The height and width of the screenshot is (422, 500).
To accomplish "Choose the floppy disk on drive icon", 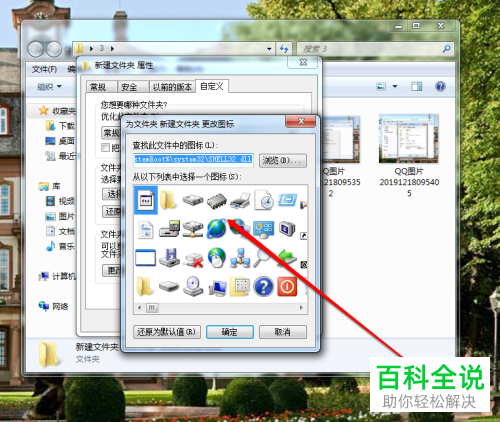I will pos(169,258).
